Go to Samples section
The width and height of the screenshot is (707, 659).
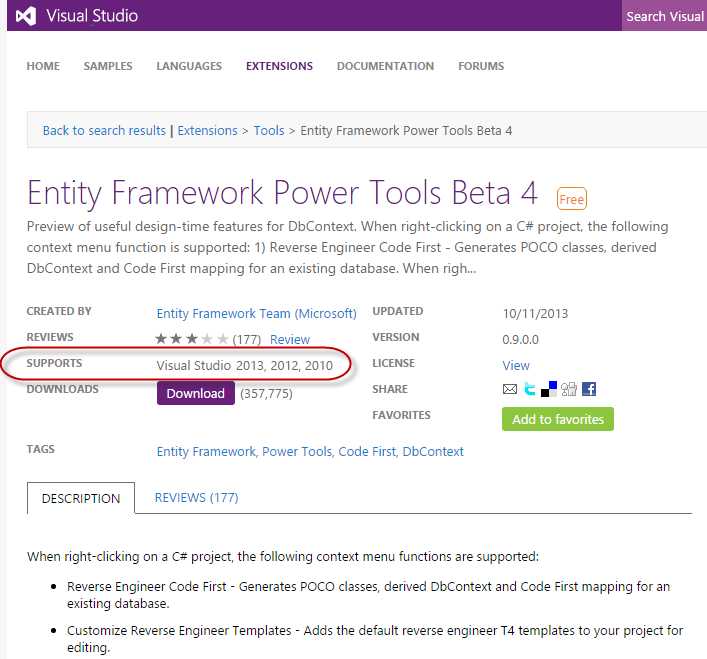(x=108, y=66)
